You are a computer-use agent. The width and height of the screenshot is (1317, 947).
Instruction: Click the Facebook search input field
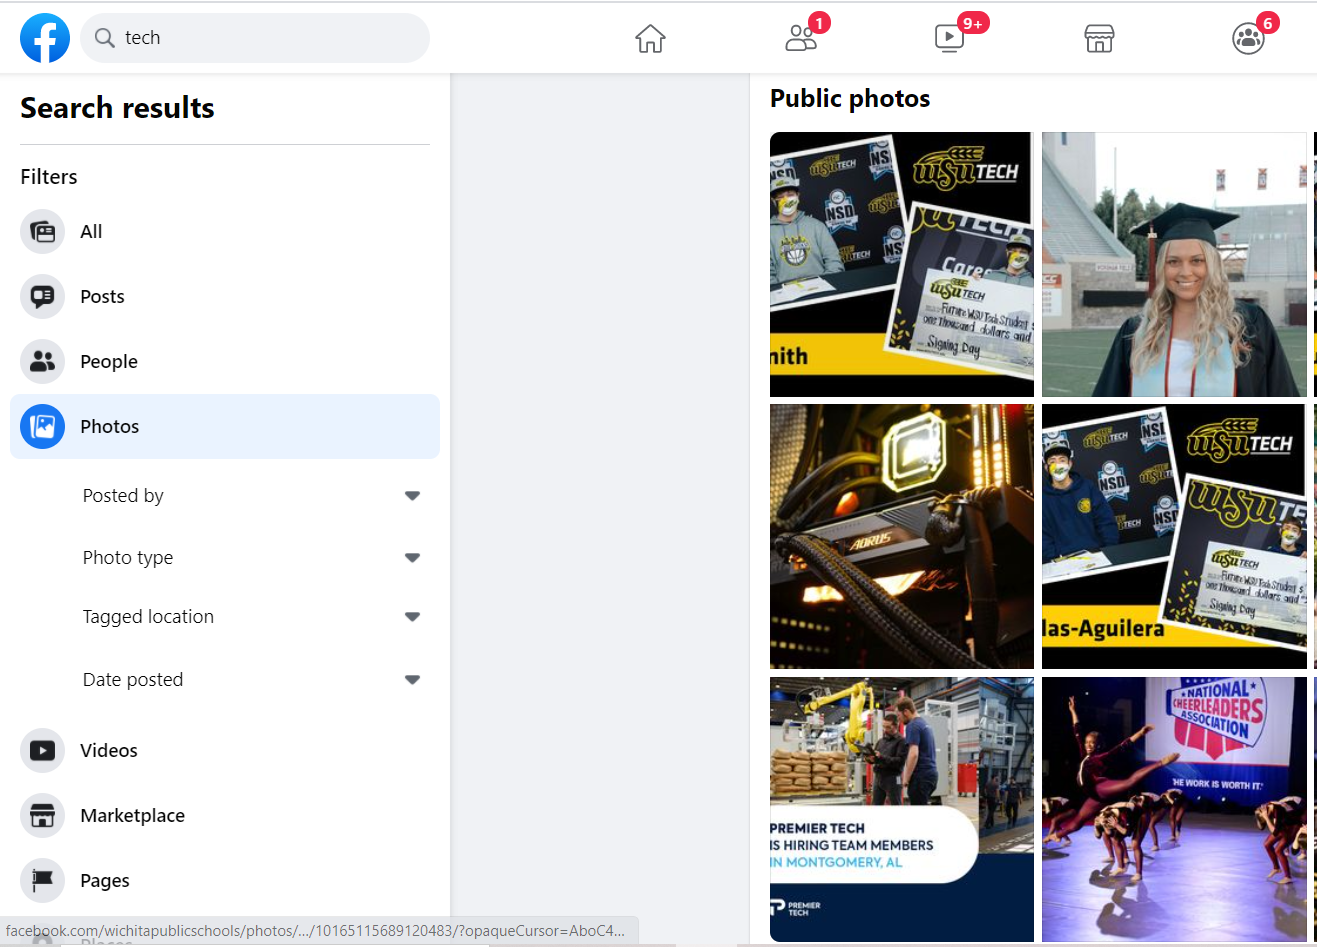click(255, 38)
